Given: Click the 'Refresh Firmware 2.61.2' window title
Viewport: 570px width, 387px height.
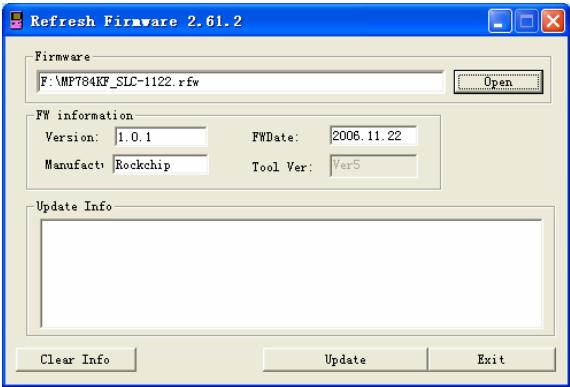Looking at the screenshot, I should click(x=136, y=21).
